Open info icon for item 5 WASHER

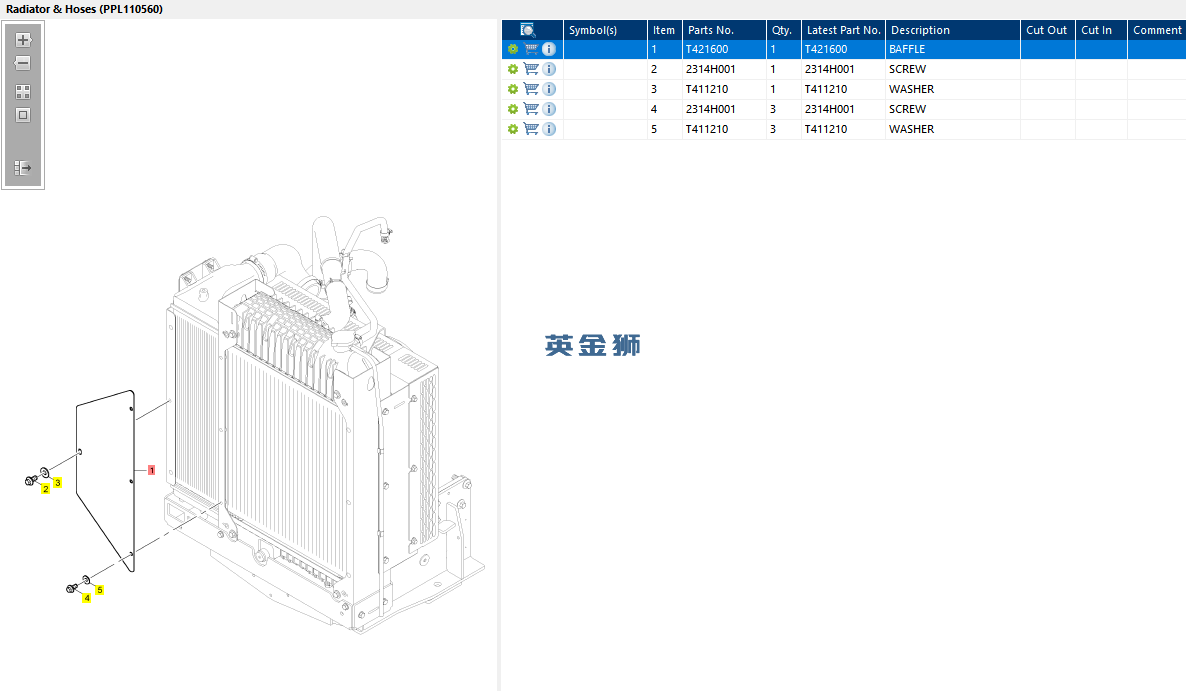(549, 129)
